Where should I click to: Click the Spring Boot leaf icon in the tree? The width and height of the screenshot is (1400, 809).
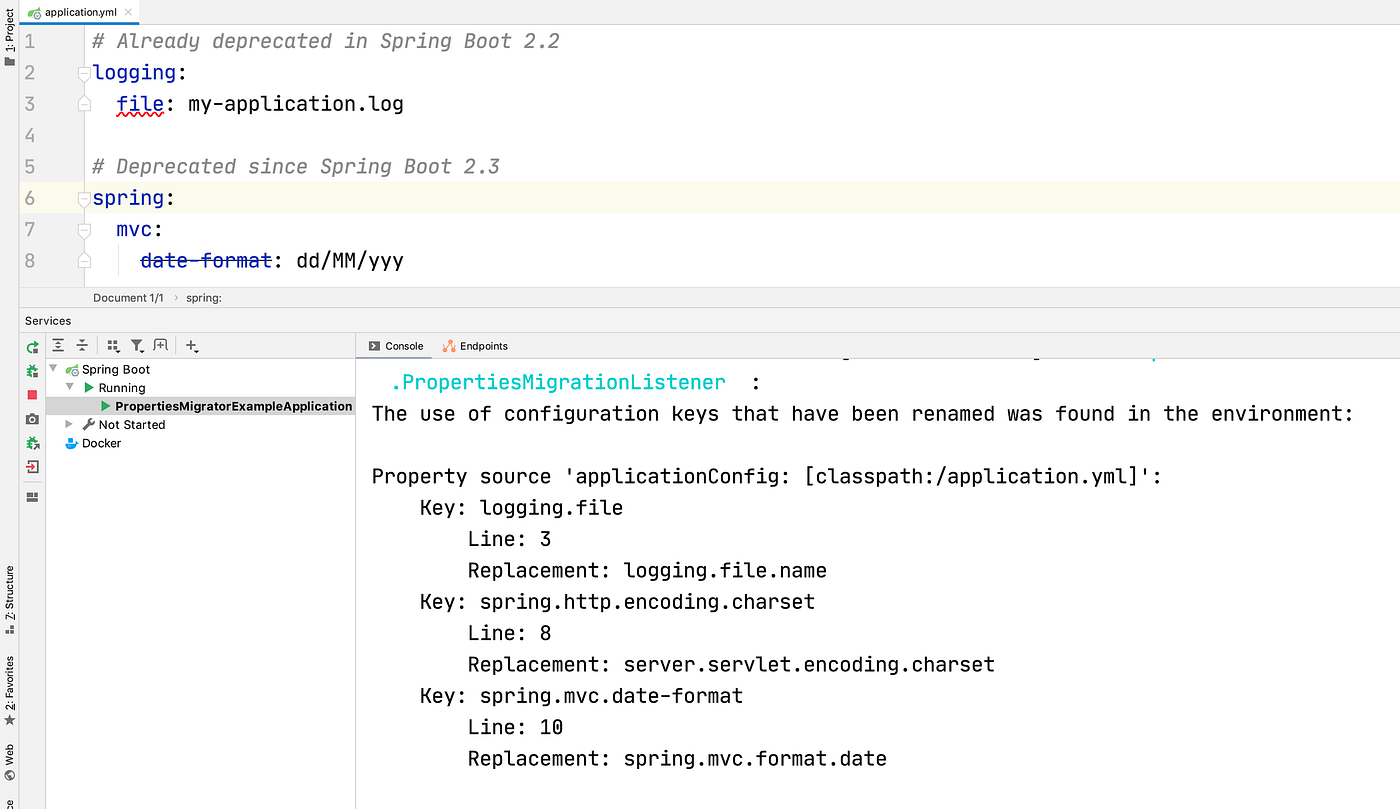(x=72, y=370)
